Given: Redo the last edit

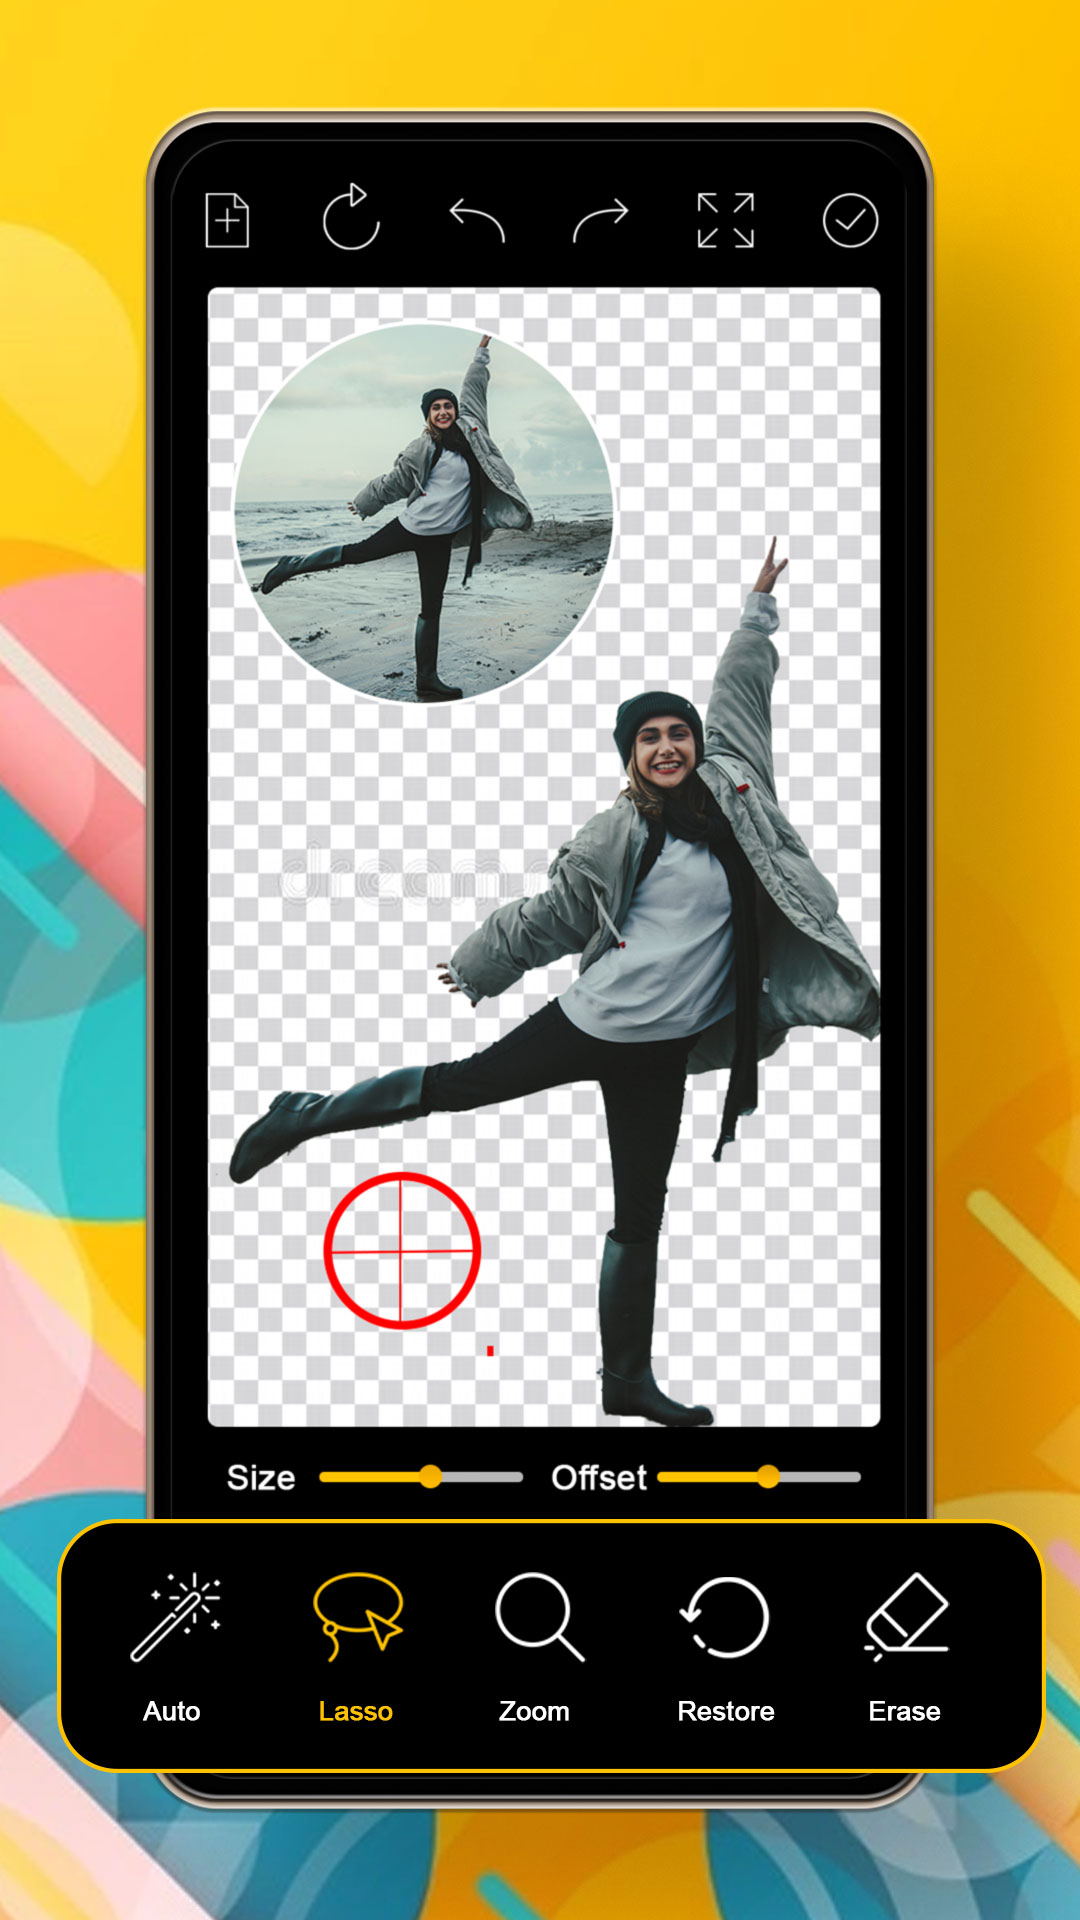Looking at the screenshot, I should [x=600, y=221].
